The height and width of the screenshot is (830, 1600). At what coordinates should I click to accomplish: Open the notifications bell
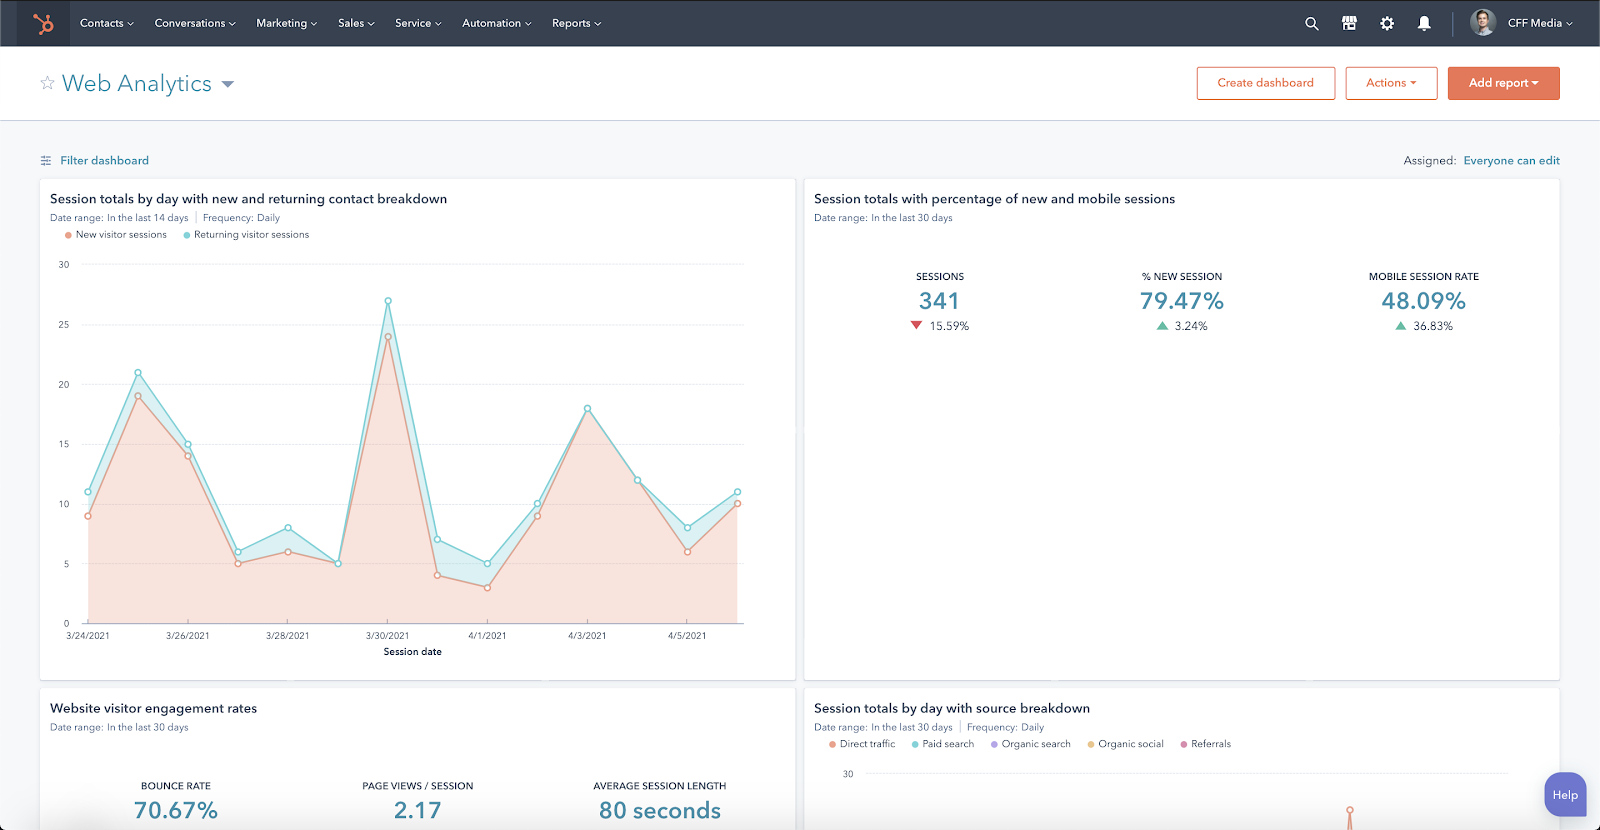[x=1424, y=23]
